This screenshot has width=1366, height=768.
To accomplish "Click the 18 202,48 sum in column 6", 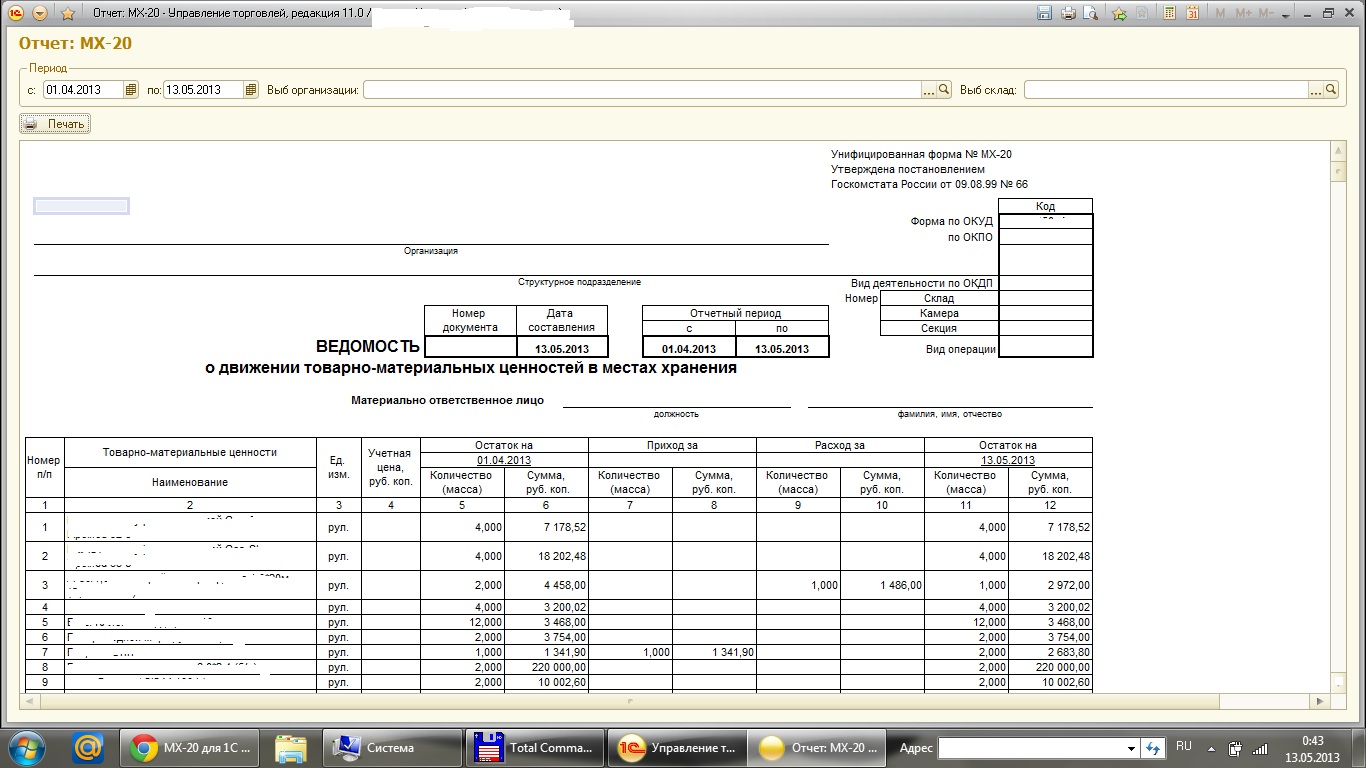I will click(x=546, y=556).
